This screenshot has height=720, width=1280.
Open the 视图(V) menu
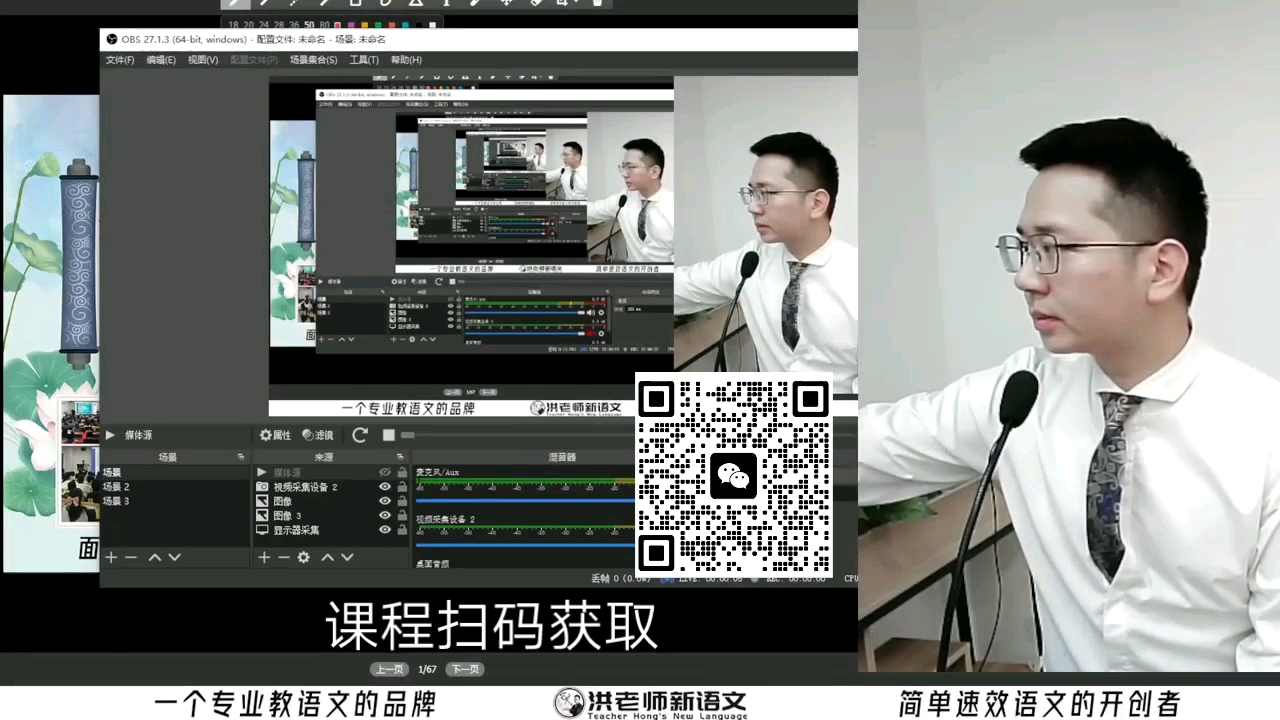tap(203, 60)
